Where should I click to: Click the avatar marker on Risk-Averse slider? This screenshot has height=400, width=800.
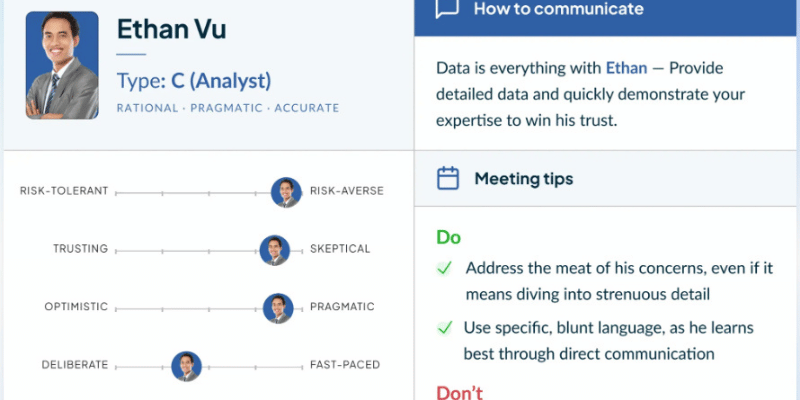(x=286, y=192)
